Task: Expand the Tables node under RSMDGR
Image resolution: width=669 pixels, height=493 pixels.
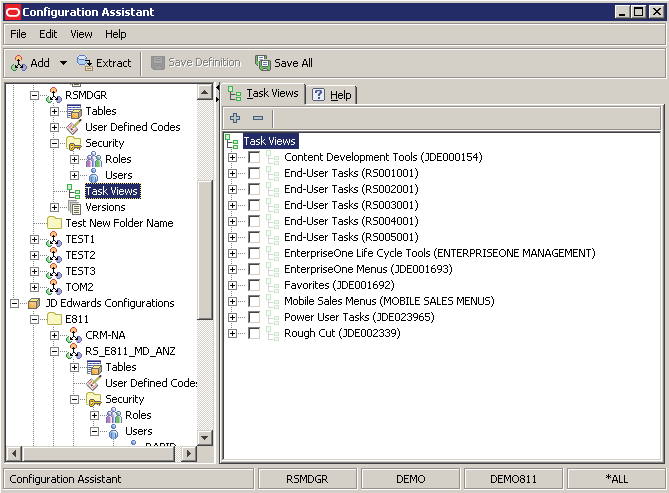Action: tap(54, 111)
